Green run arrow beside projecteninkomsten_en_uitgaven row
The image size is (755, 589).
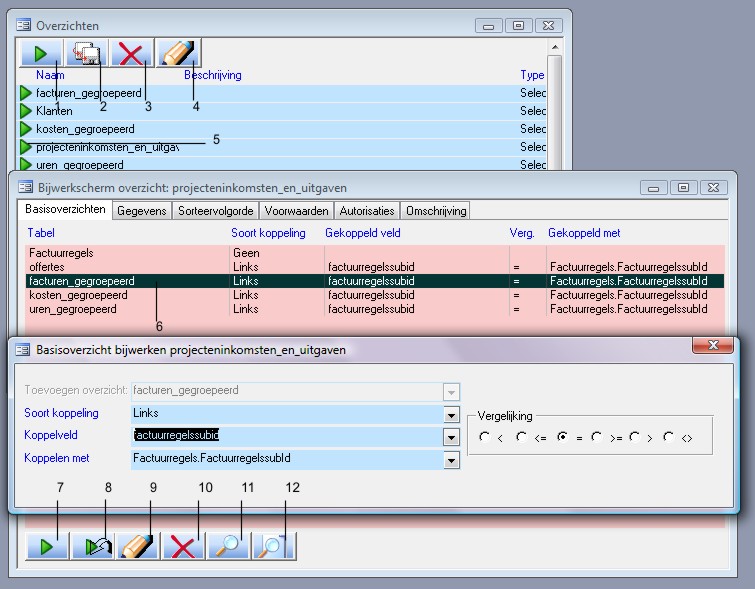26,146
